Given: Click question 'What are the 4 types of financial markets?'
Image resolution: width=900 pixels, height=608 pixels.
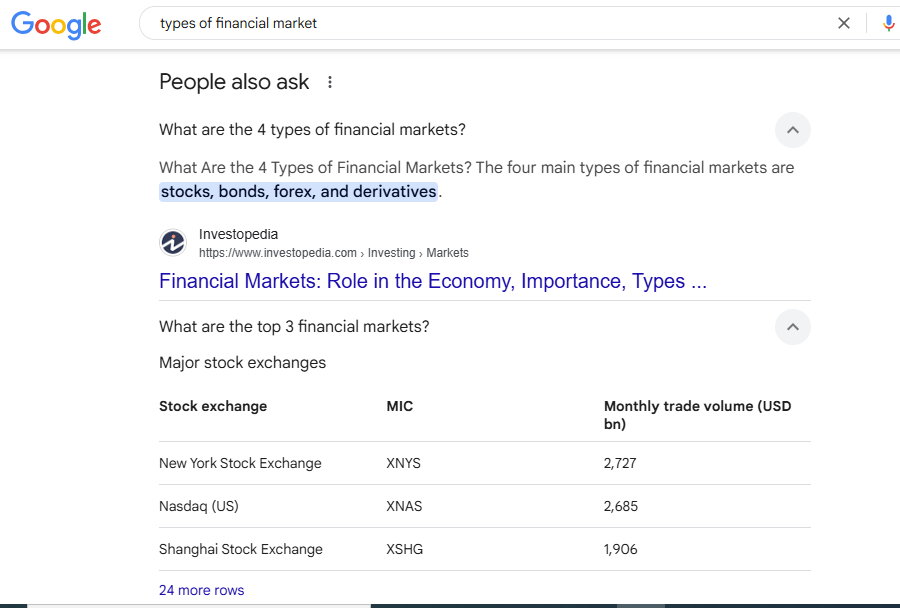Looking at the screenshot, I should point(312,130).
